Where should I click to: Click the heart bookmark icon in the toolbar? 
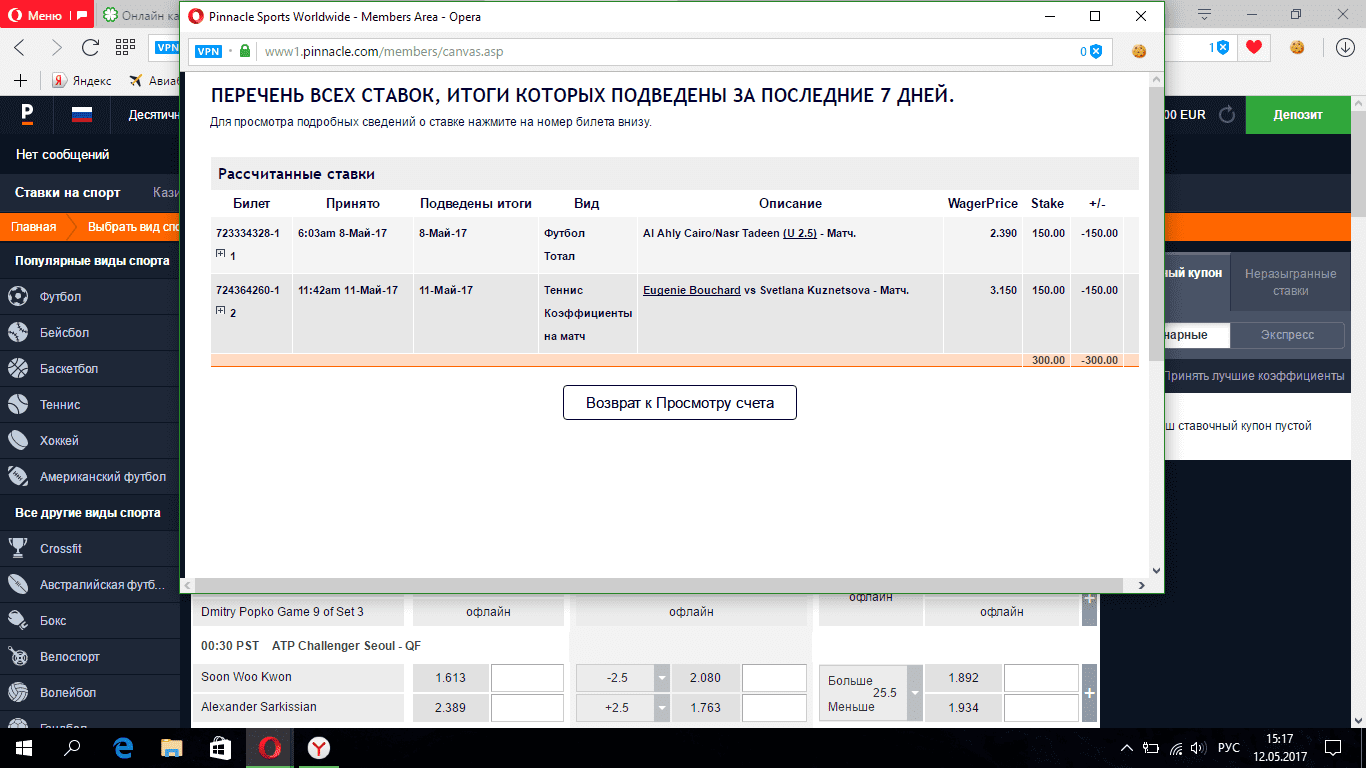click(1253, 47)
